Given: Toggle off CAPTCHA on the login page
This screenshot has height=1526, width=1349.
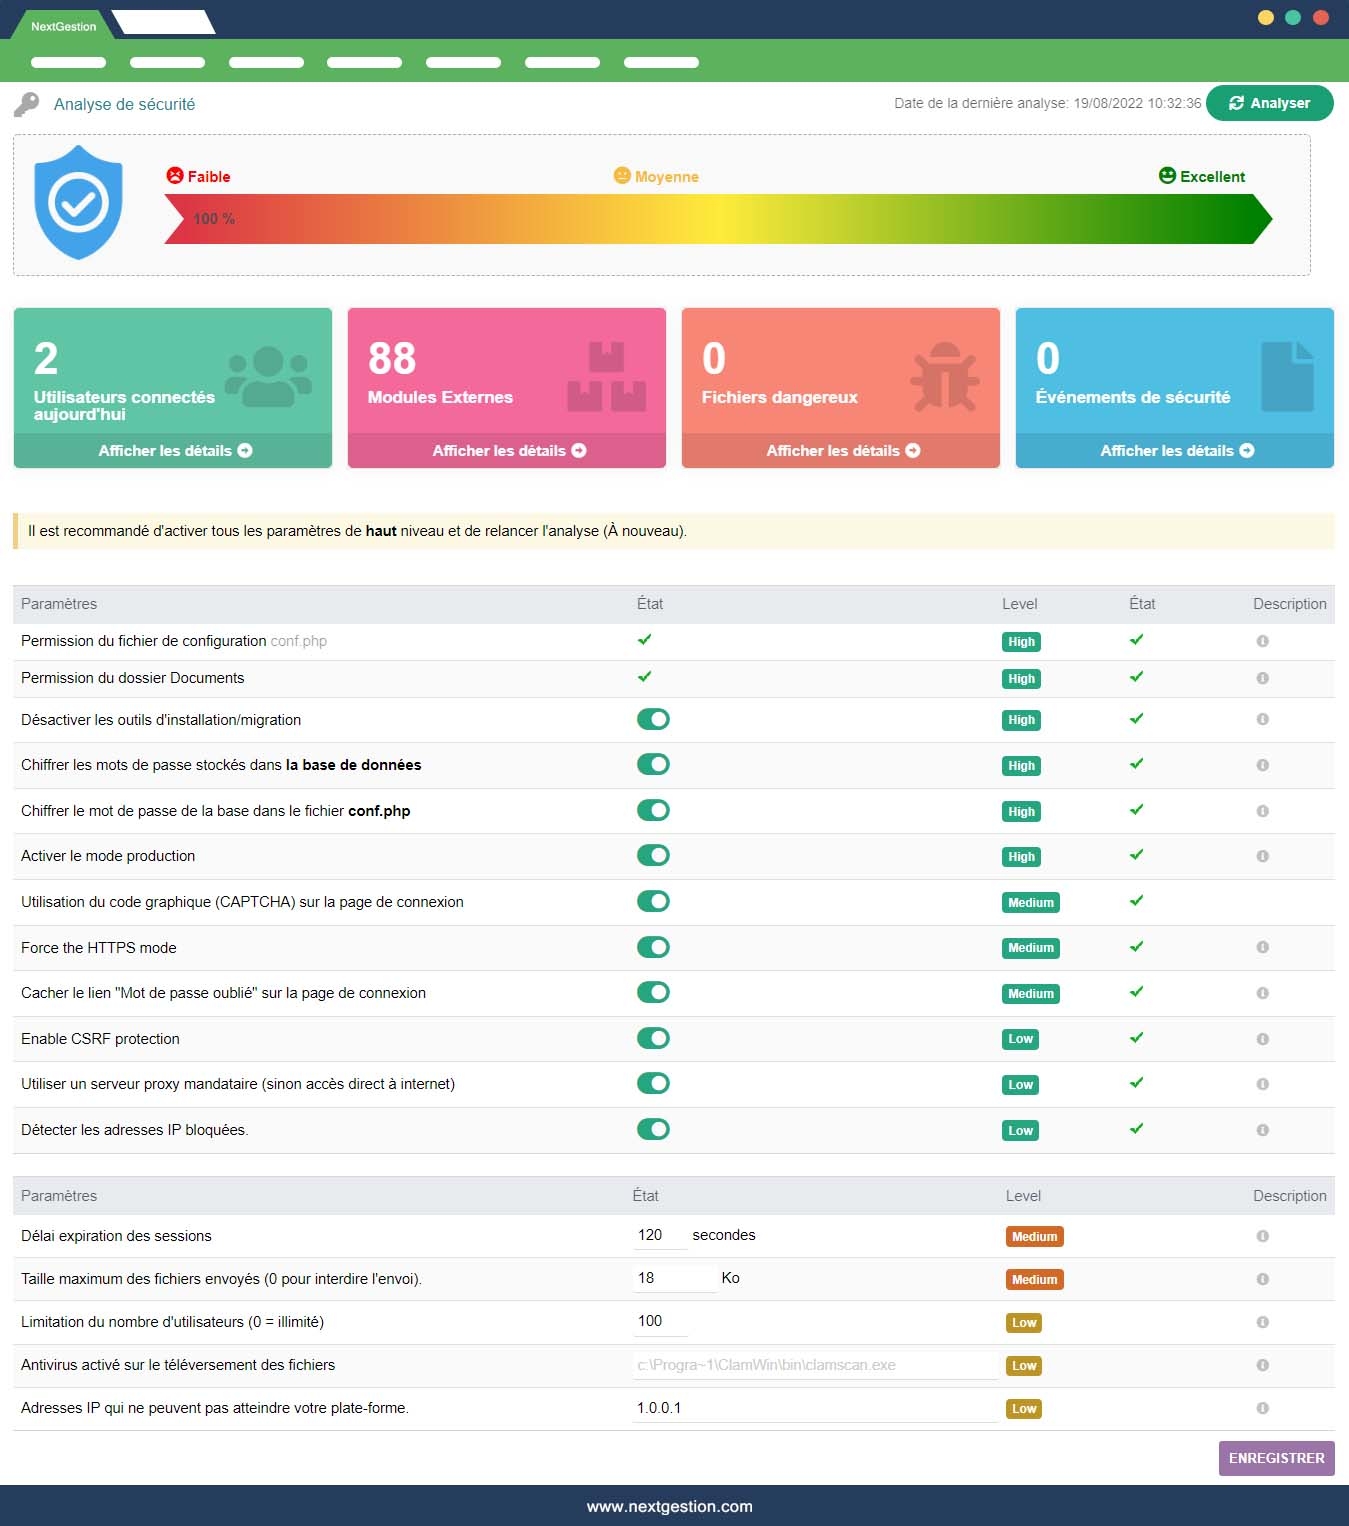Looking at the screenshot, I should pos(653,901).
